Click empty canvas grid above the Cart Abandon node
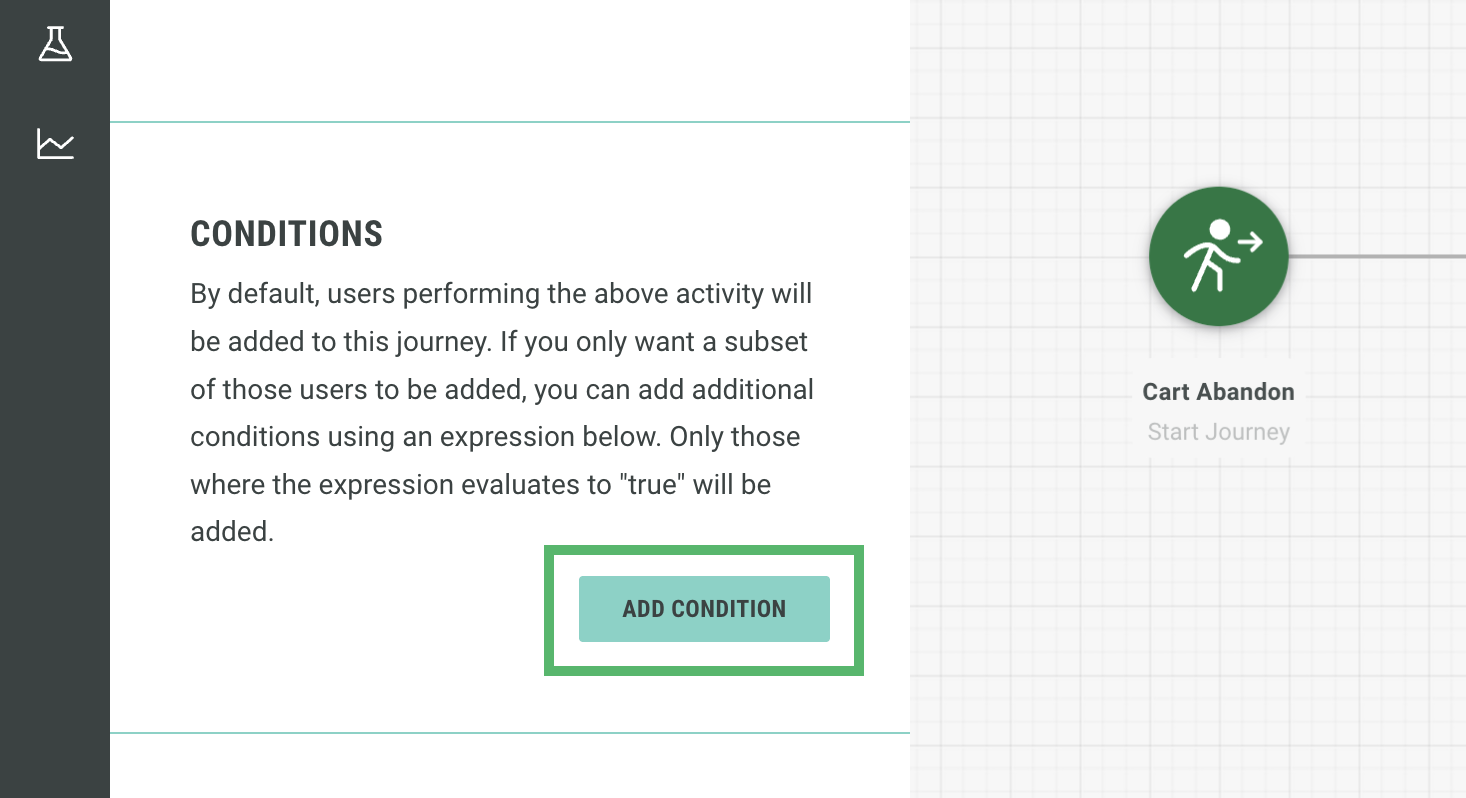 pyautogui.click(x=1218, y=90)
